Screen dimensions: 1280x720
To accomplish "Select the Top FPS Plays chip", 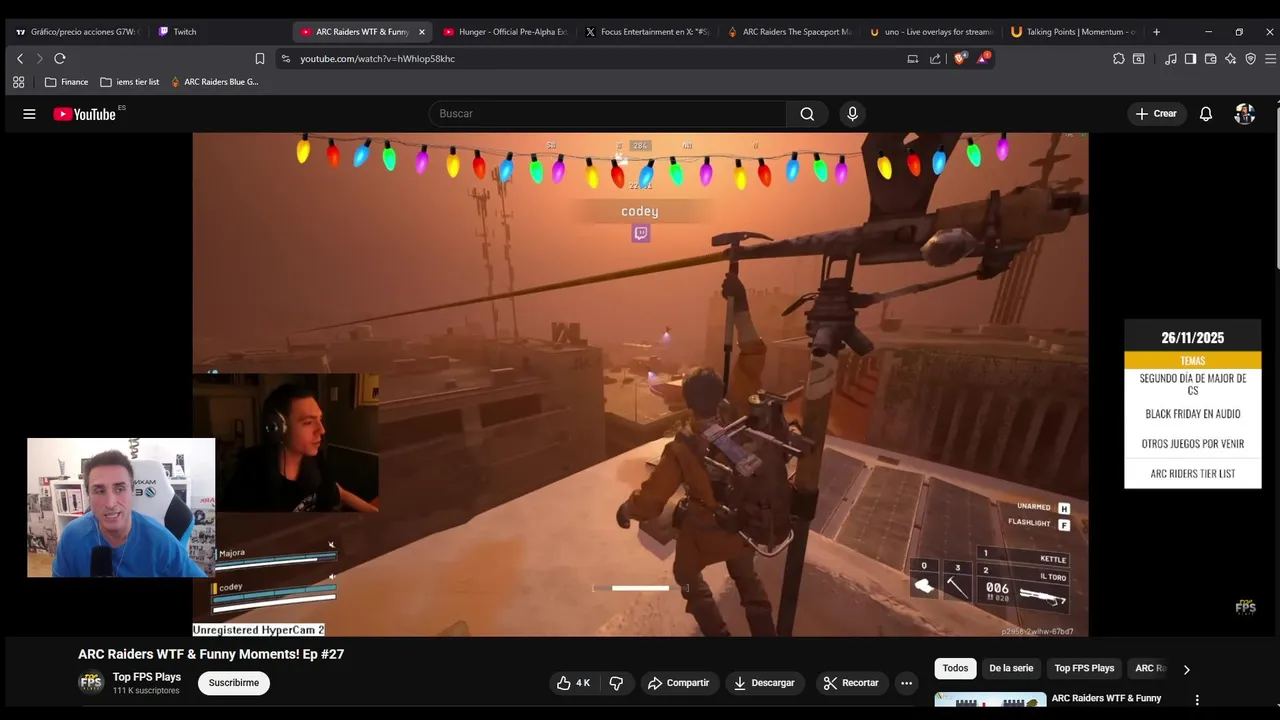I will pyautogui.click(x=1084, y=668).
